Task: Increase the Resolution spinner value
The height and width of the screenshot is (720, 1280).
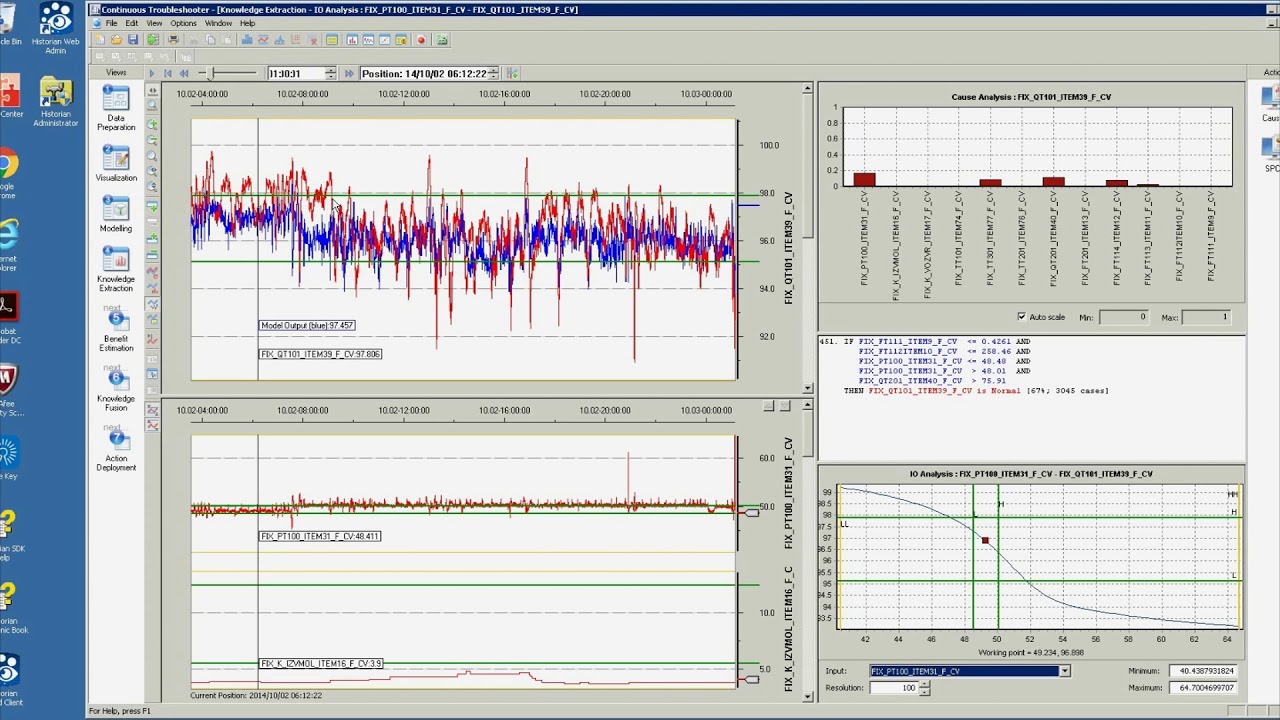Action: tap(924, 684)
